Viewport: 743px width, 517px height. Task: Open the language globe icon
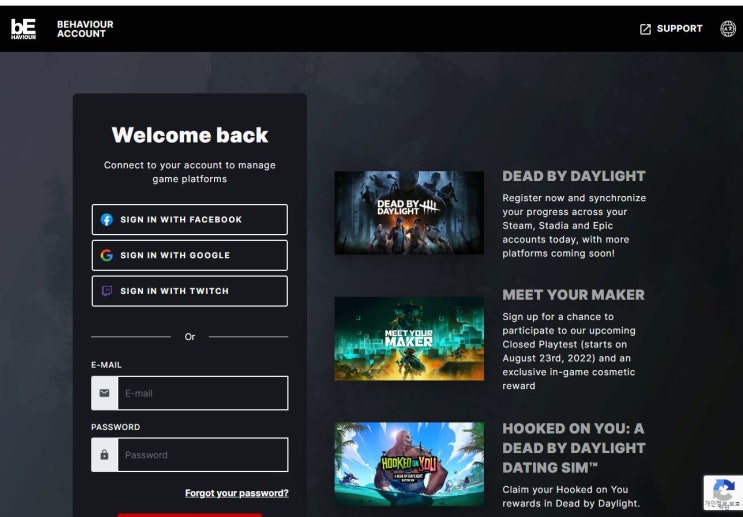(x=728, y=29)
